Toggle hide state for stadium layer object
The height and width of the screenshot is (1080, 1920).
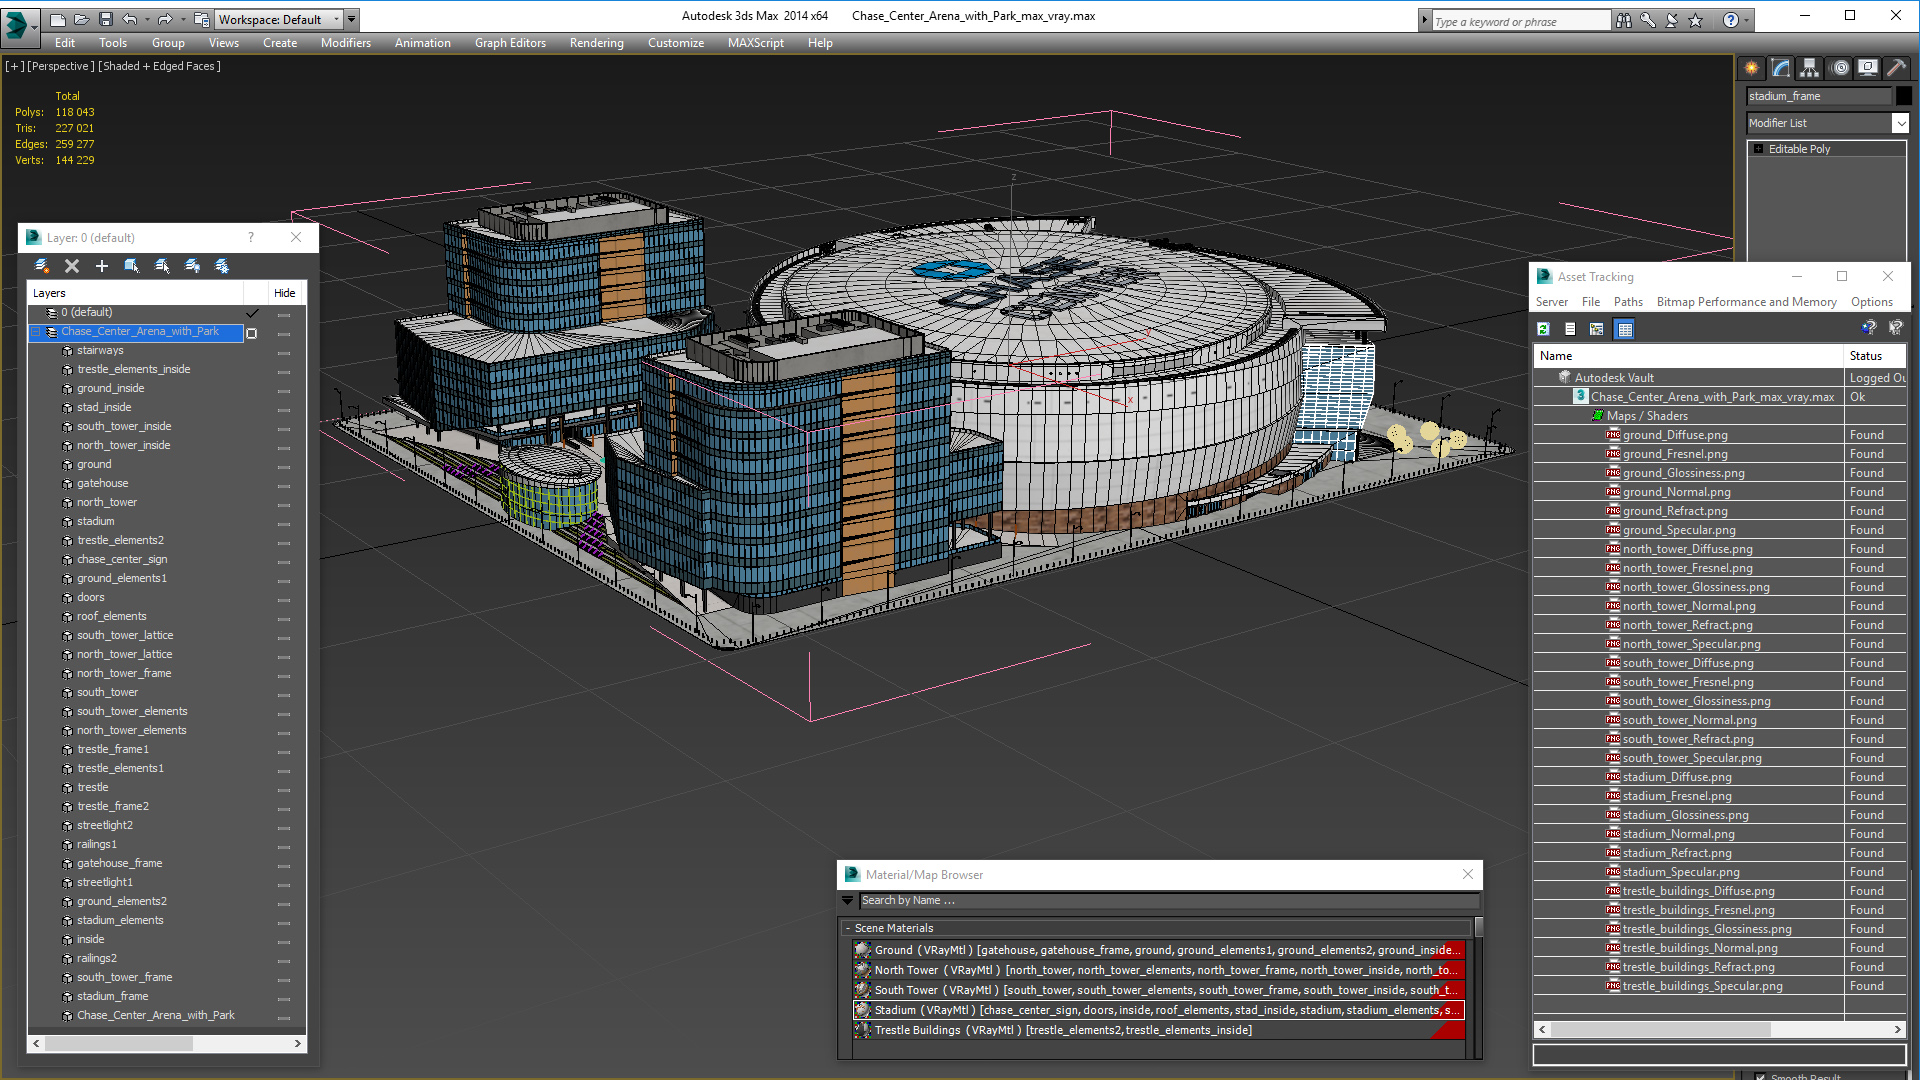(x=284, y=523)
